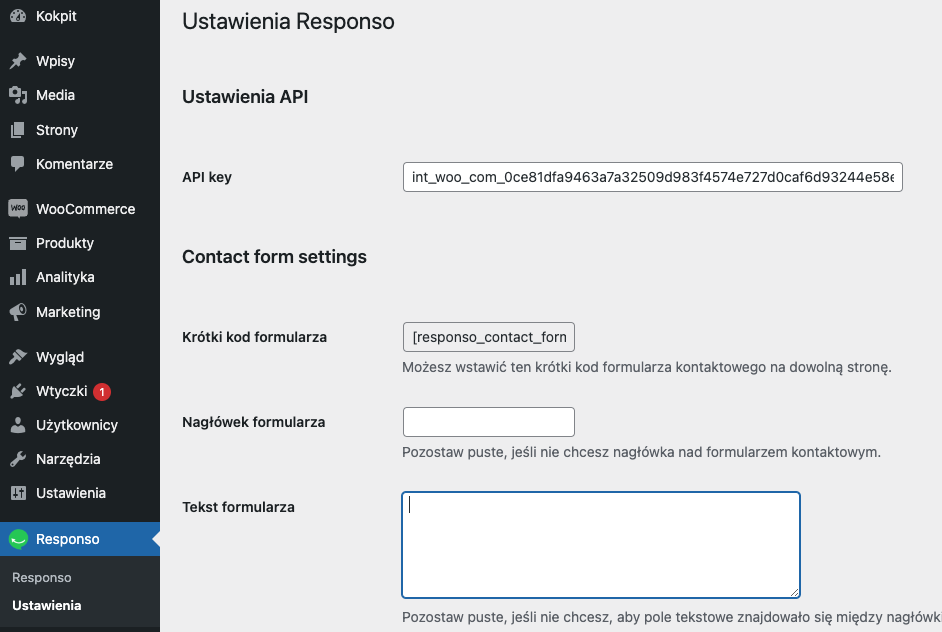The image size is (942, 632).
Task: Click the Wygląd paintbrush icon
Action: (18, 357)
